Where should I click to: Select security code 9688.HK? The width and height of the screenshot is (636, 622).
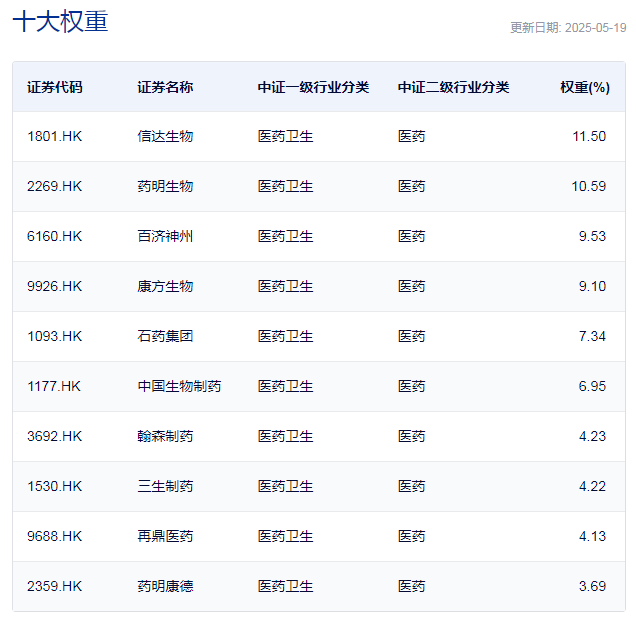point(54,536)
